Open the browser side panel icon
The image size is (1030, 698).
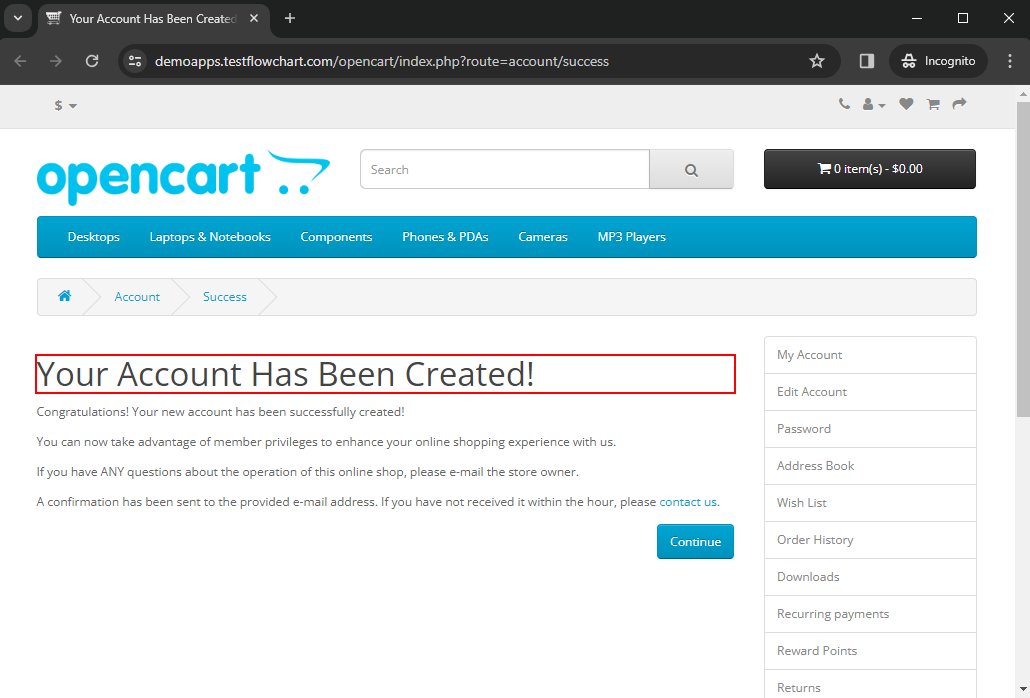click(x=867, y=61)
